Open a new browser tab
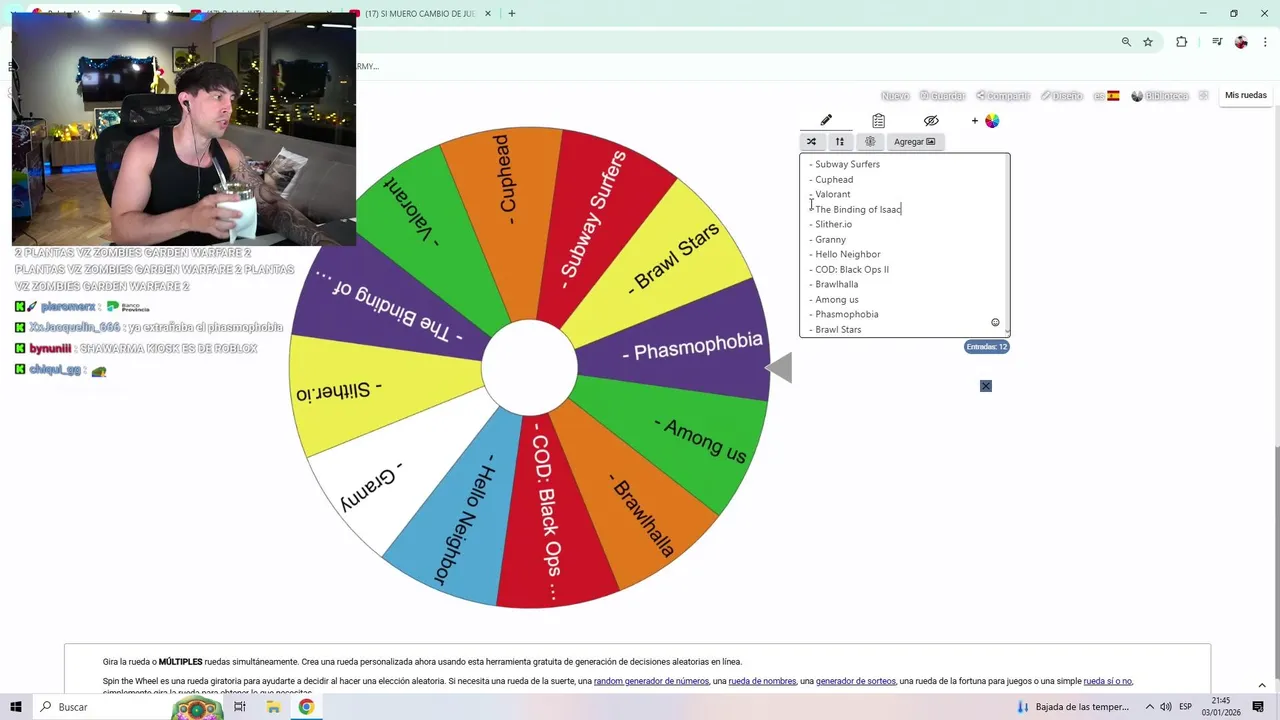1280x720 pixels. (511, 14)
